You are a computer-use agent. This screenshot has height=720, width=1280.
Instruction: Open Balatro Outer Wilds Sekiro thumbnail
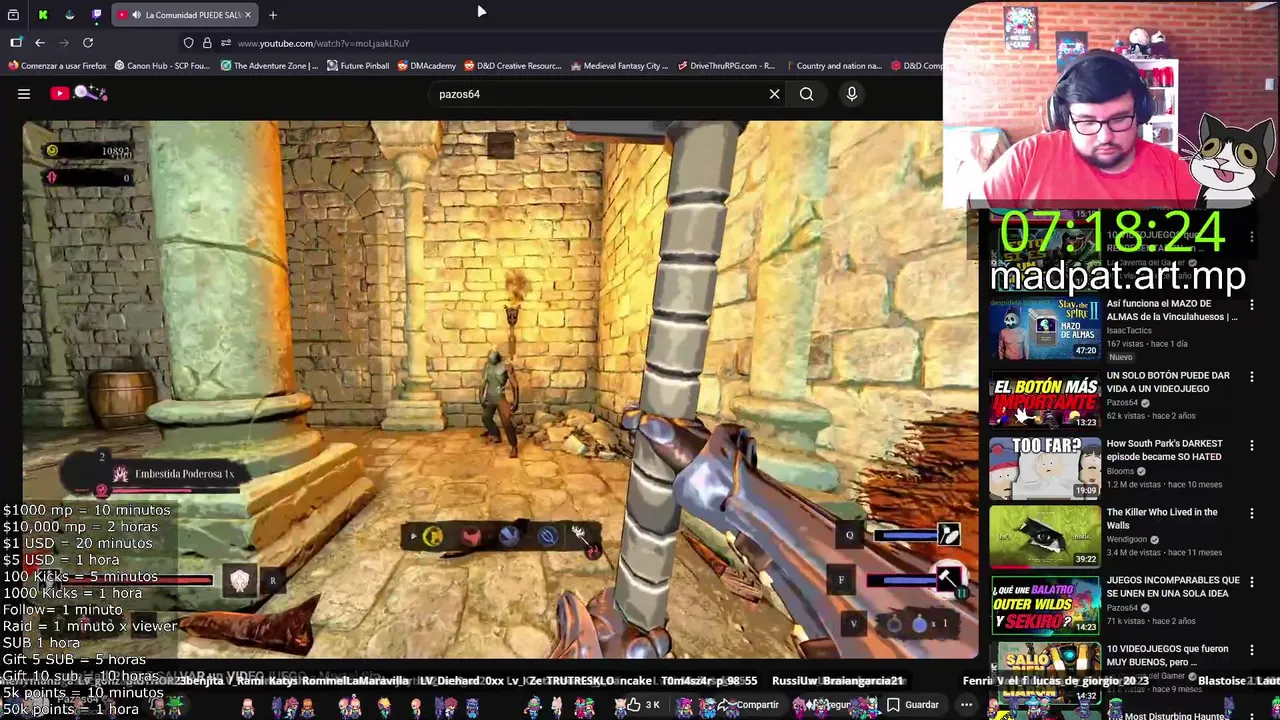[x=1045, y=604]
